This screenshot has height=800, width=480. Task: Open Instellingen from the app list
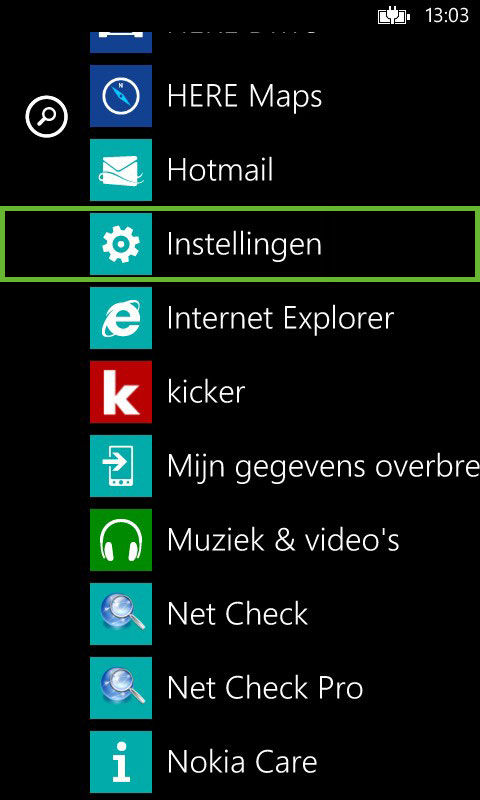click(240, 244)
